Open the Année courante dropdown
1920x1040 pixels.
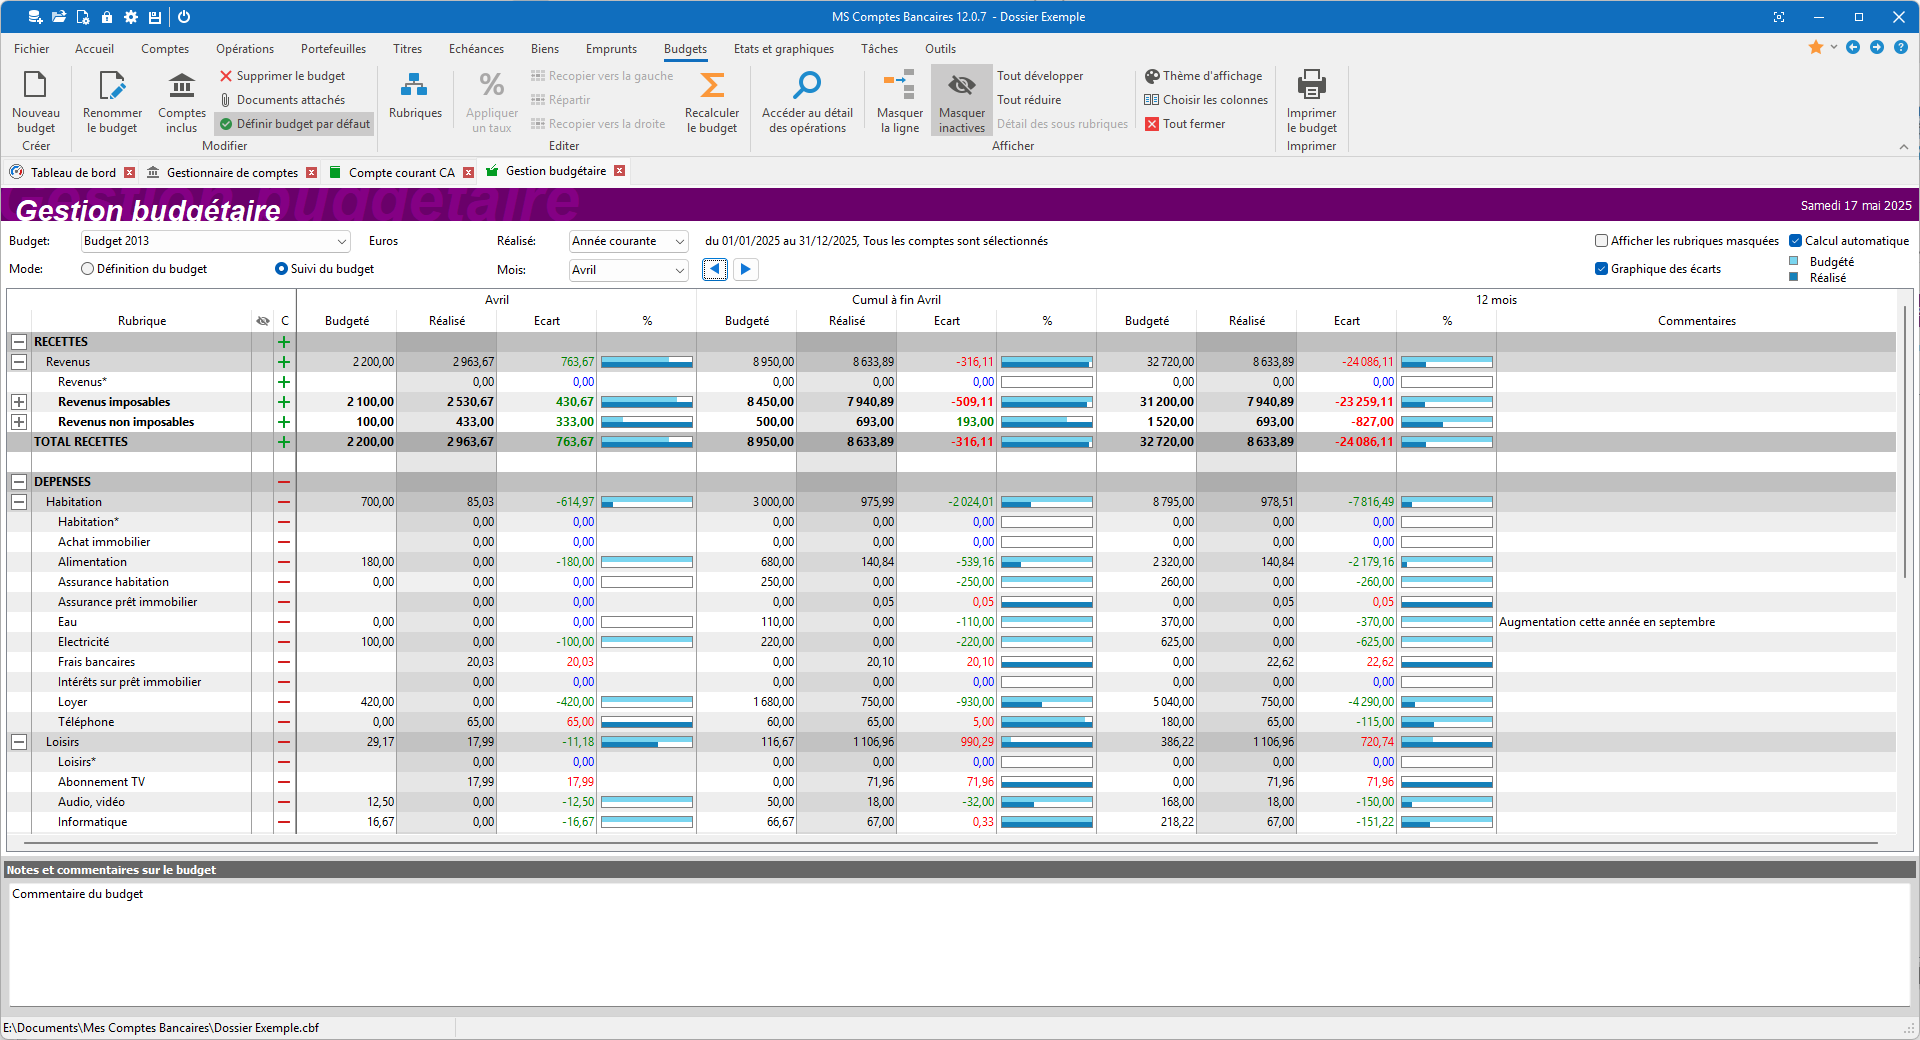pyautogui.click(x=629, y=241)
